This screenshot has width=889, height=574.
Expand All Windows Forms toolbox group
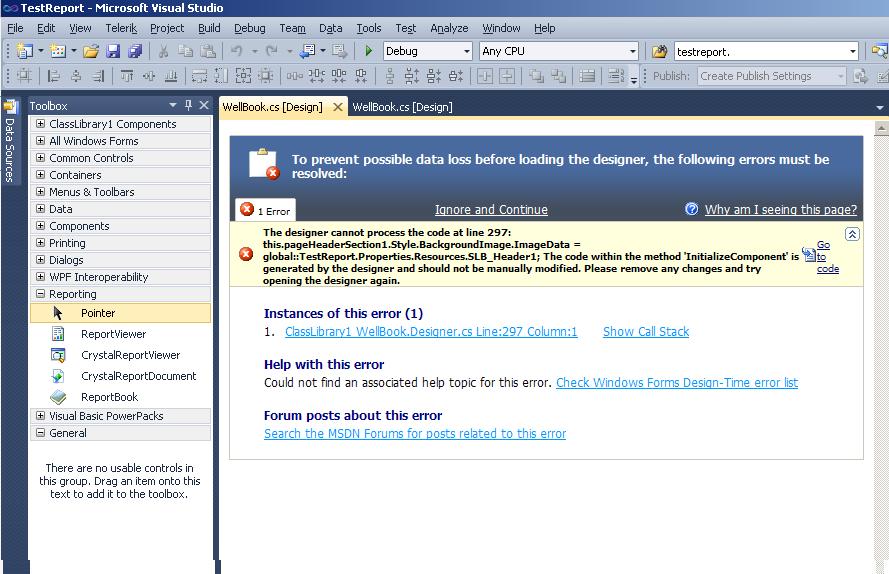(40, 141)
